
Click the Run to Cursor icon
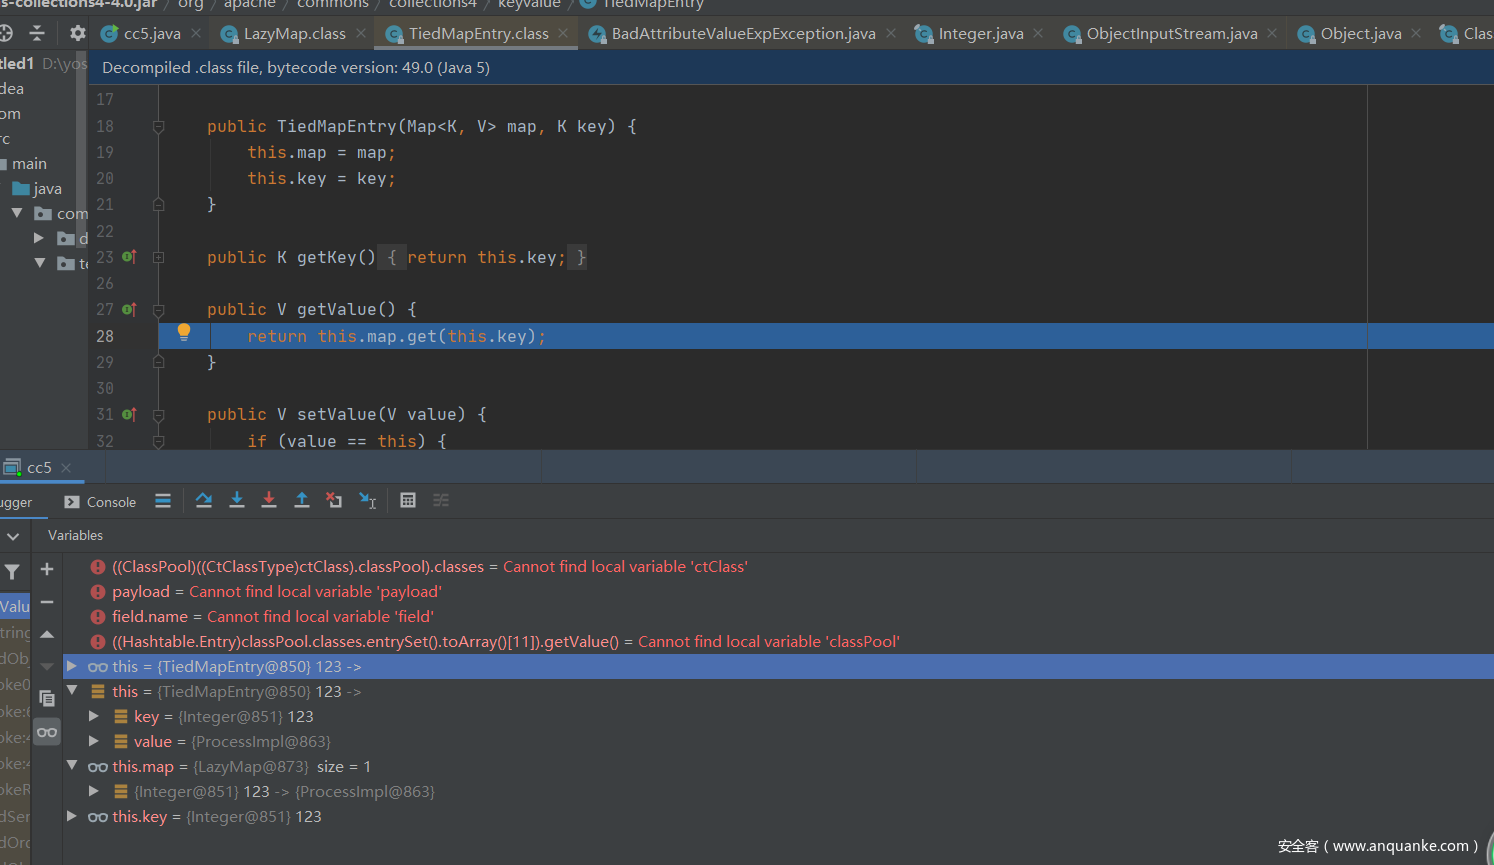[x=367, y=501]
